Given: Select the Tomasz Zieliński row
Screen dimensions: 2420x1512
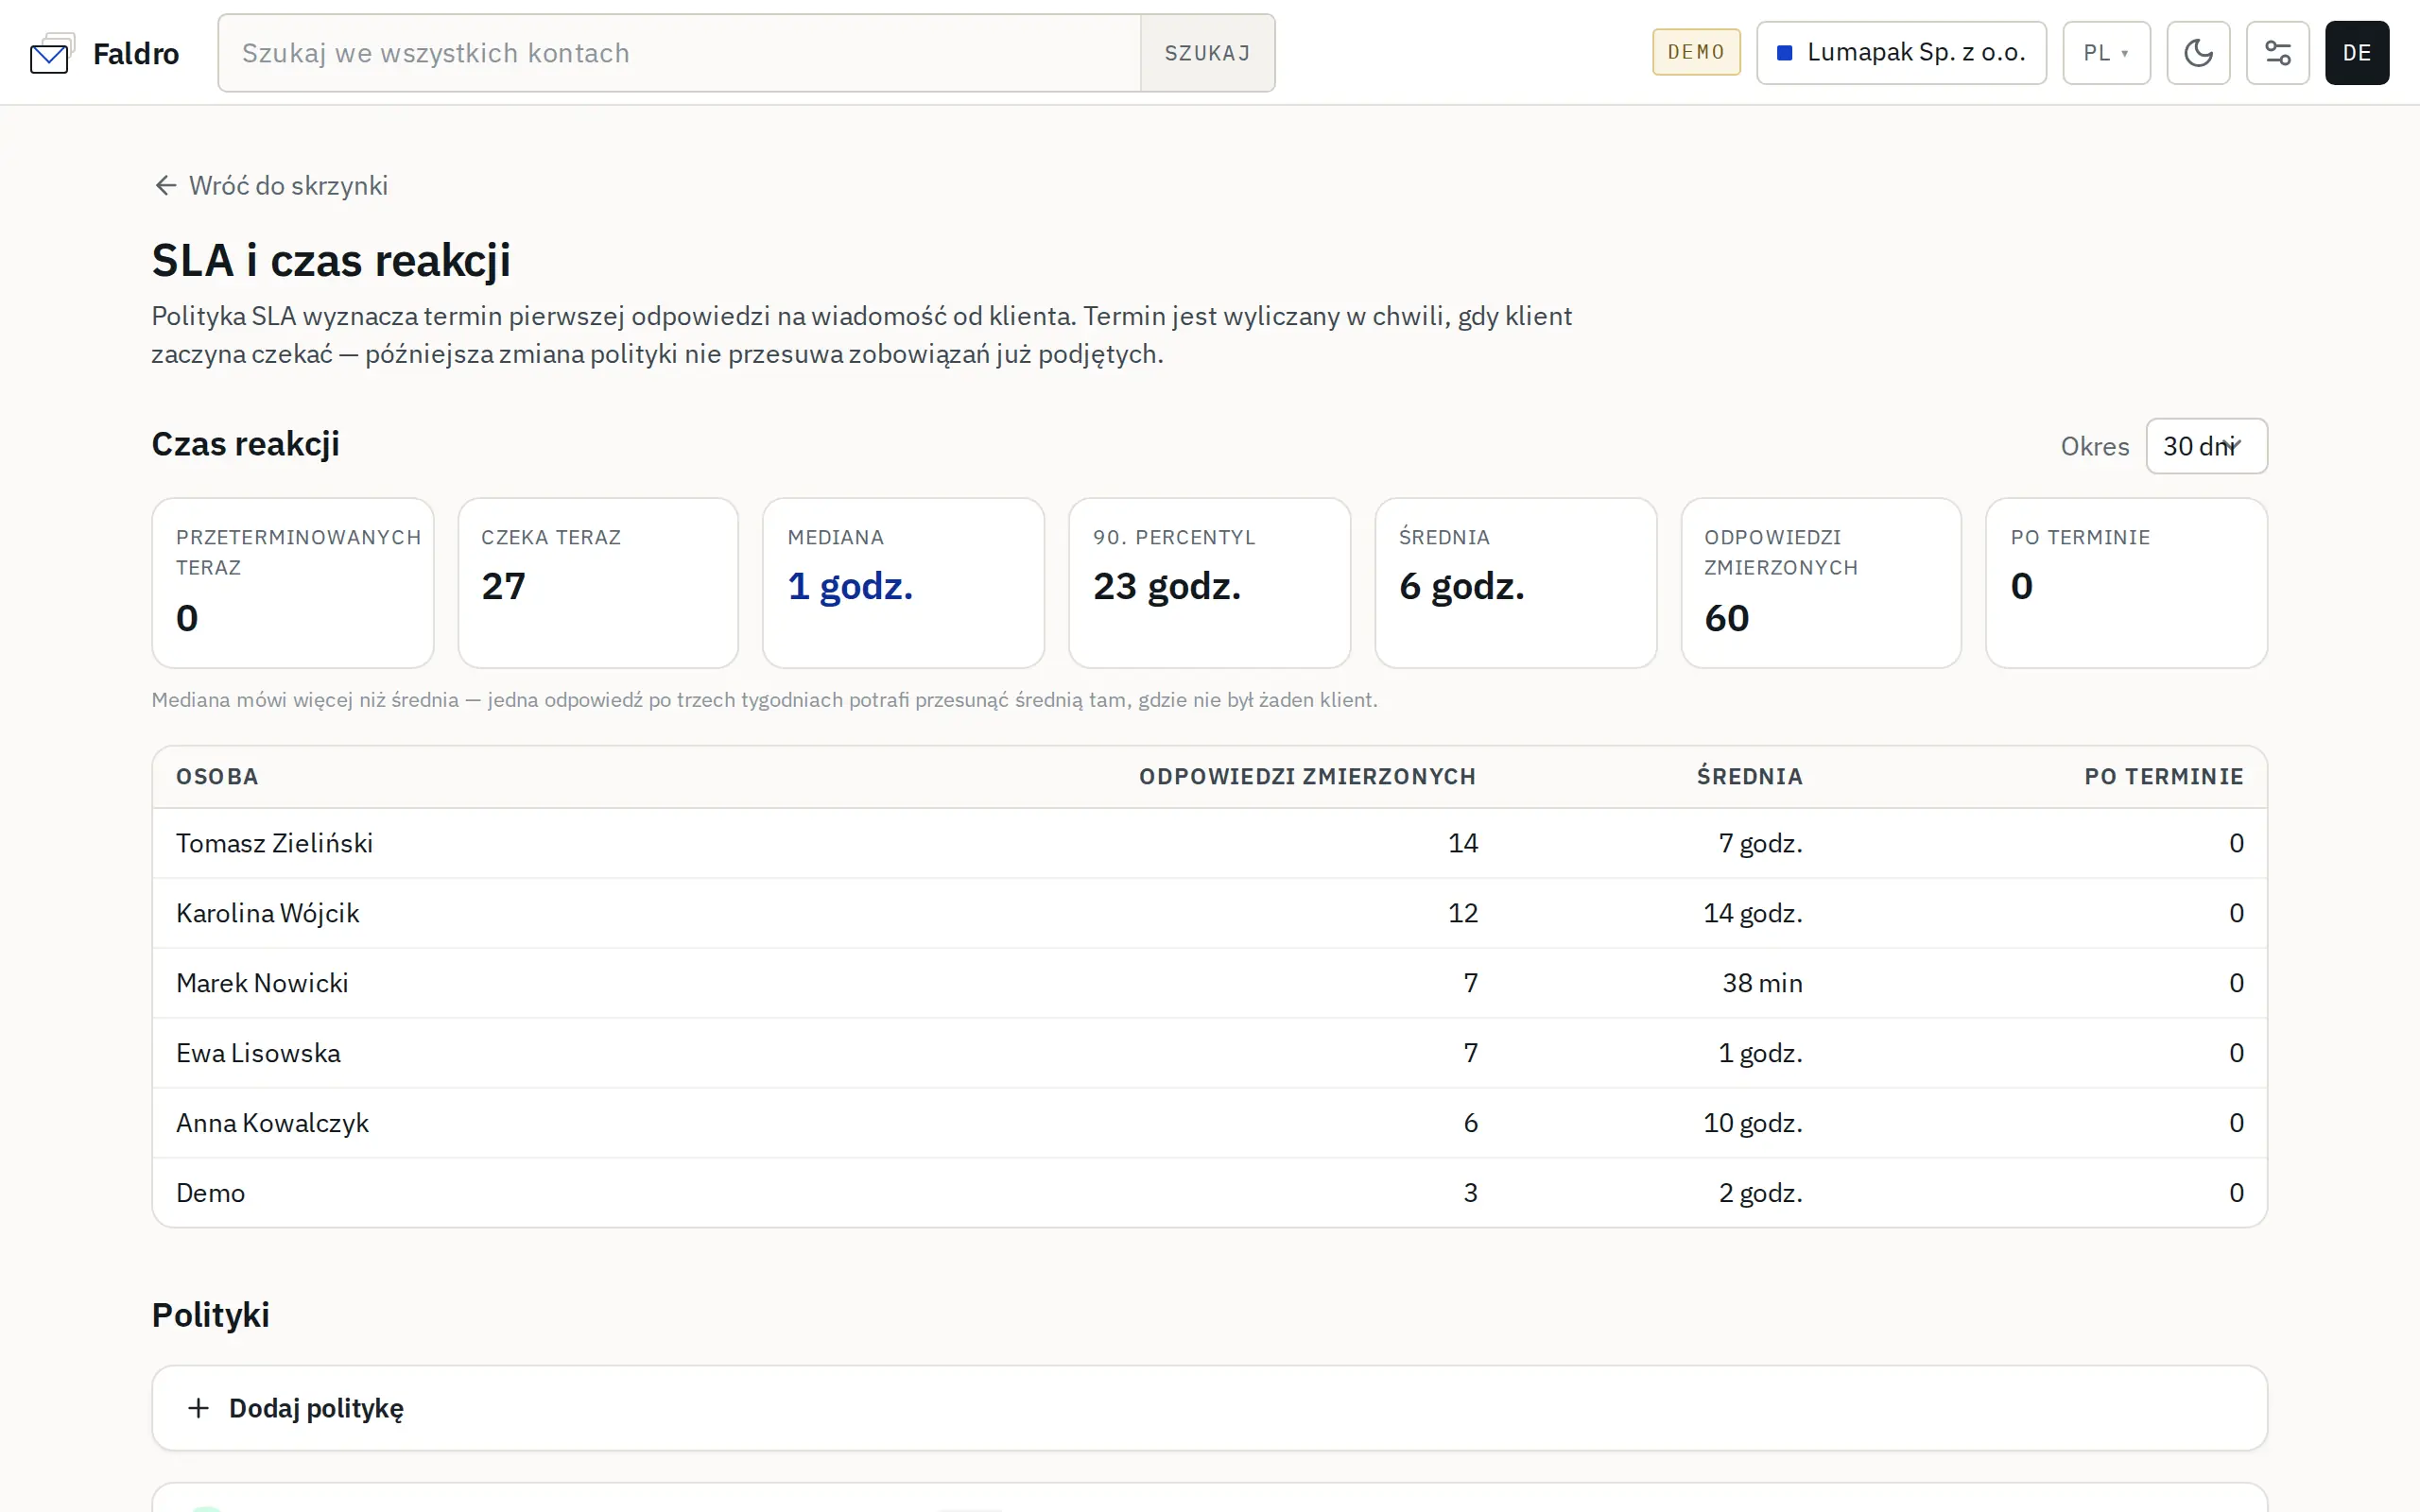Looking at the screenshot, I should (1209, 843).
